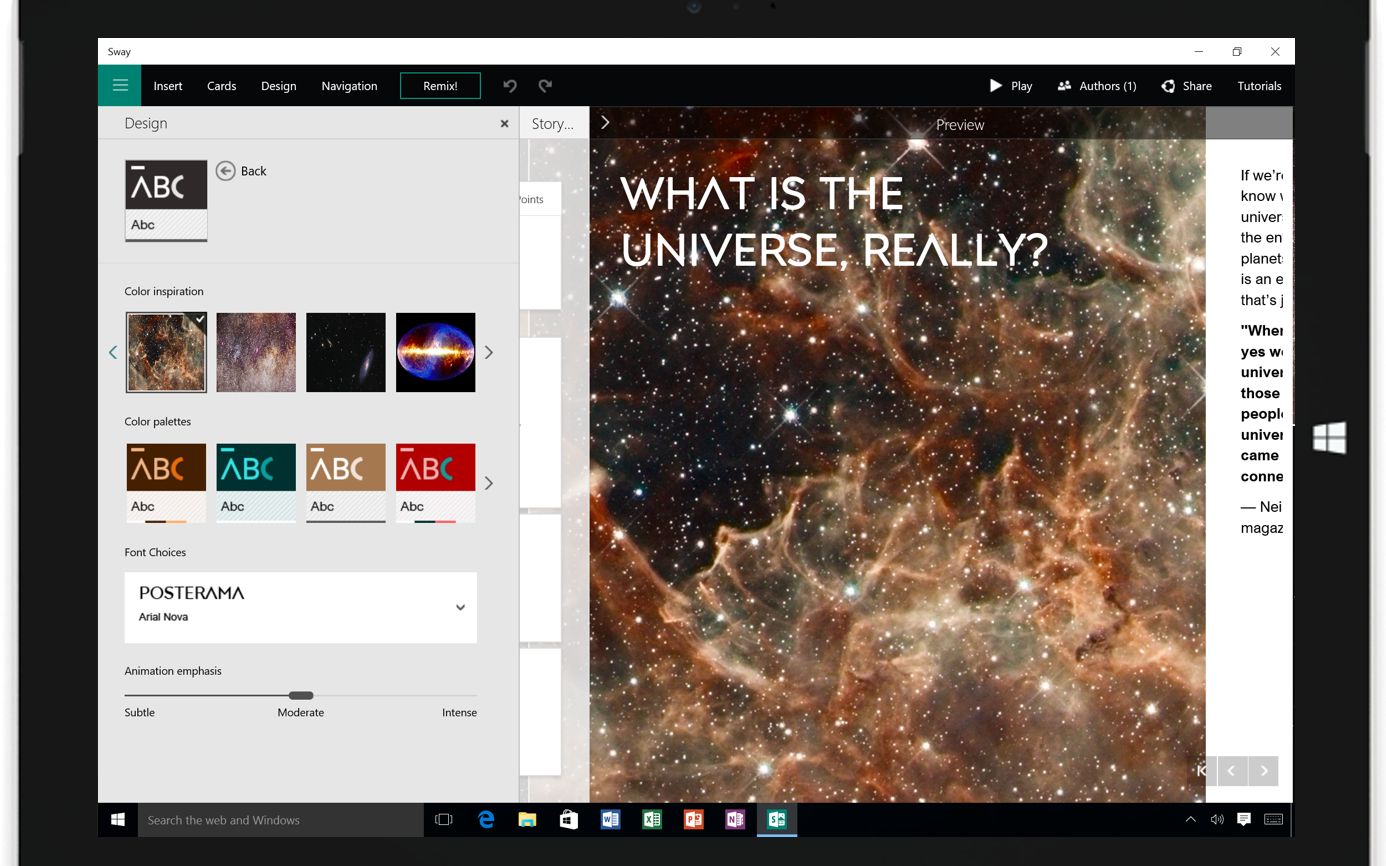Open the Navigation tab
The image size is (1386, 866).
coord(348,86)
